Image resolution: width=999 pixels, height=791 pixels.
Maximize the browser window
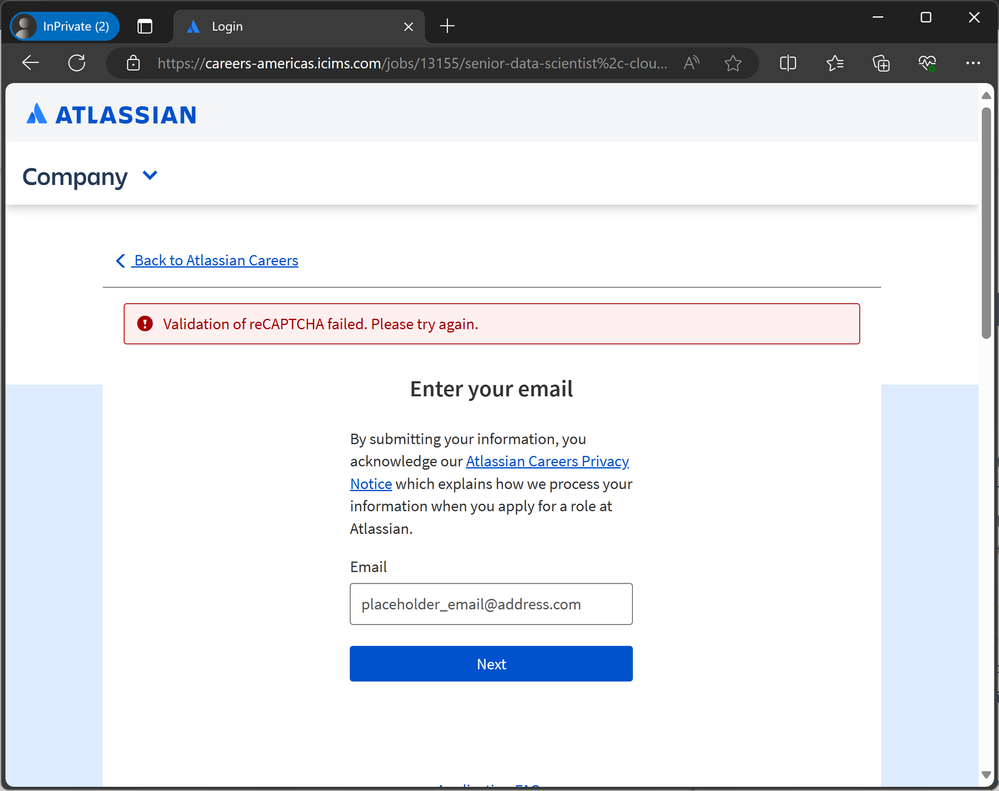[926, 17]
